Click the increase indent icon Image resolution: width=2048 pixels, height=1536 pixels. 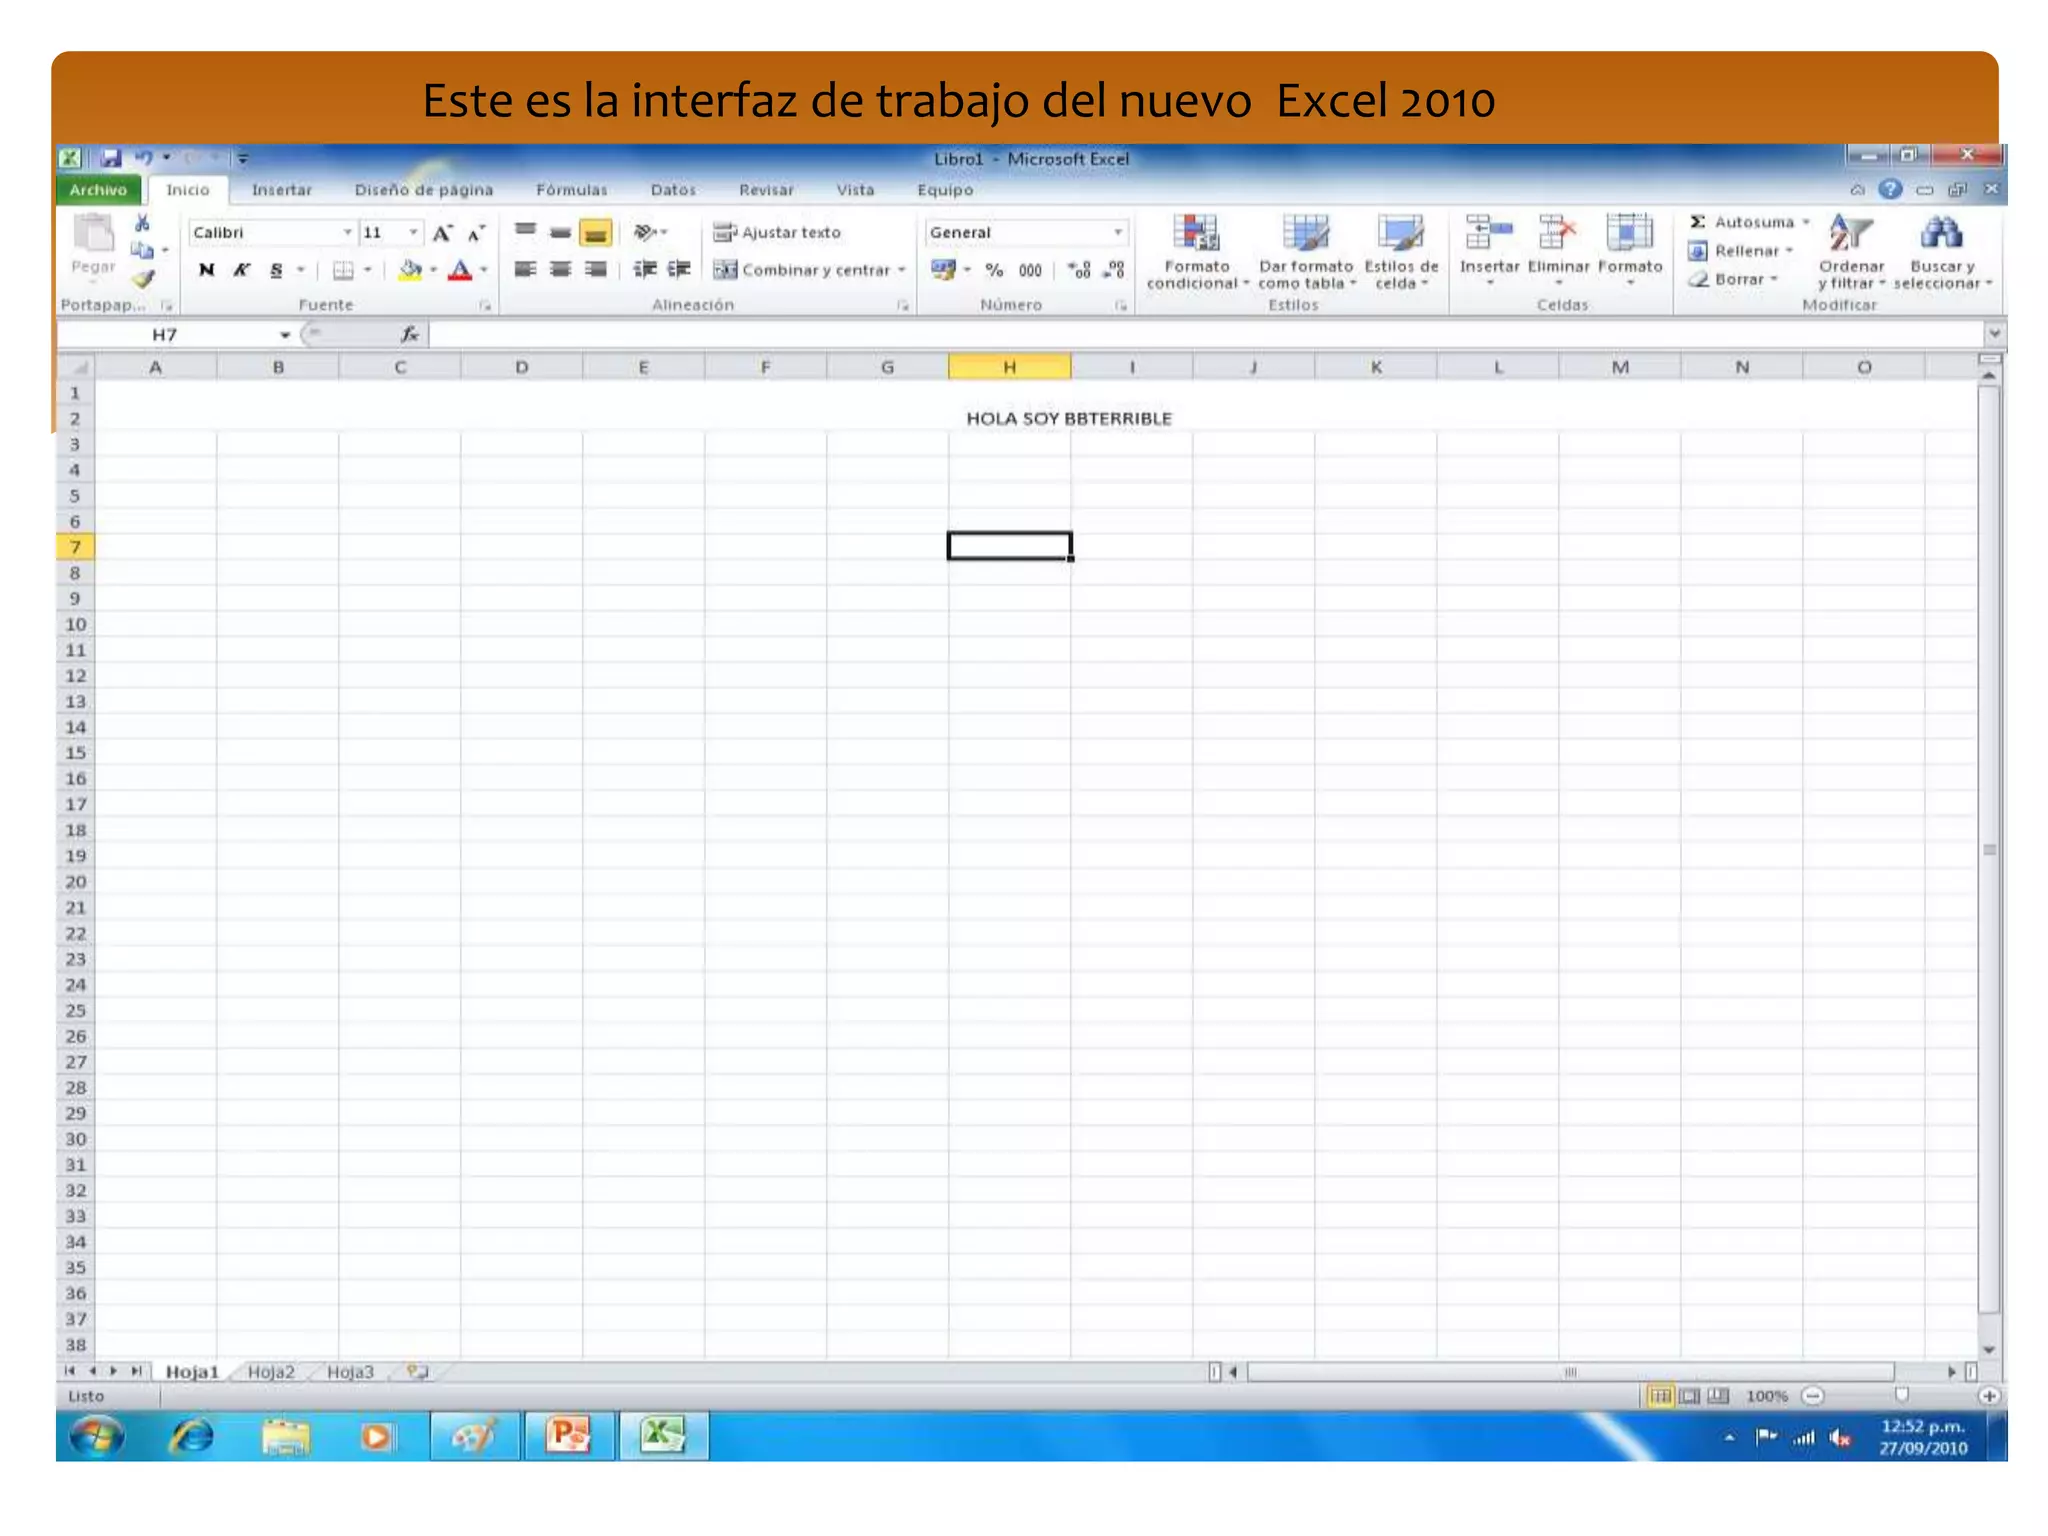point(679,269)
